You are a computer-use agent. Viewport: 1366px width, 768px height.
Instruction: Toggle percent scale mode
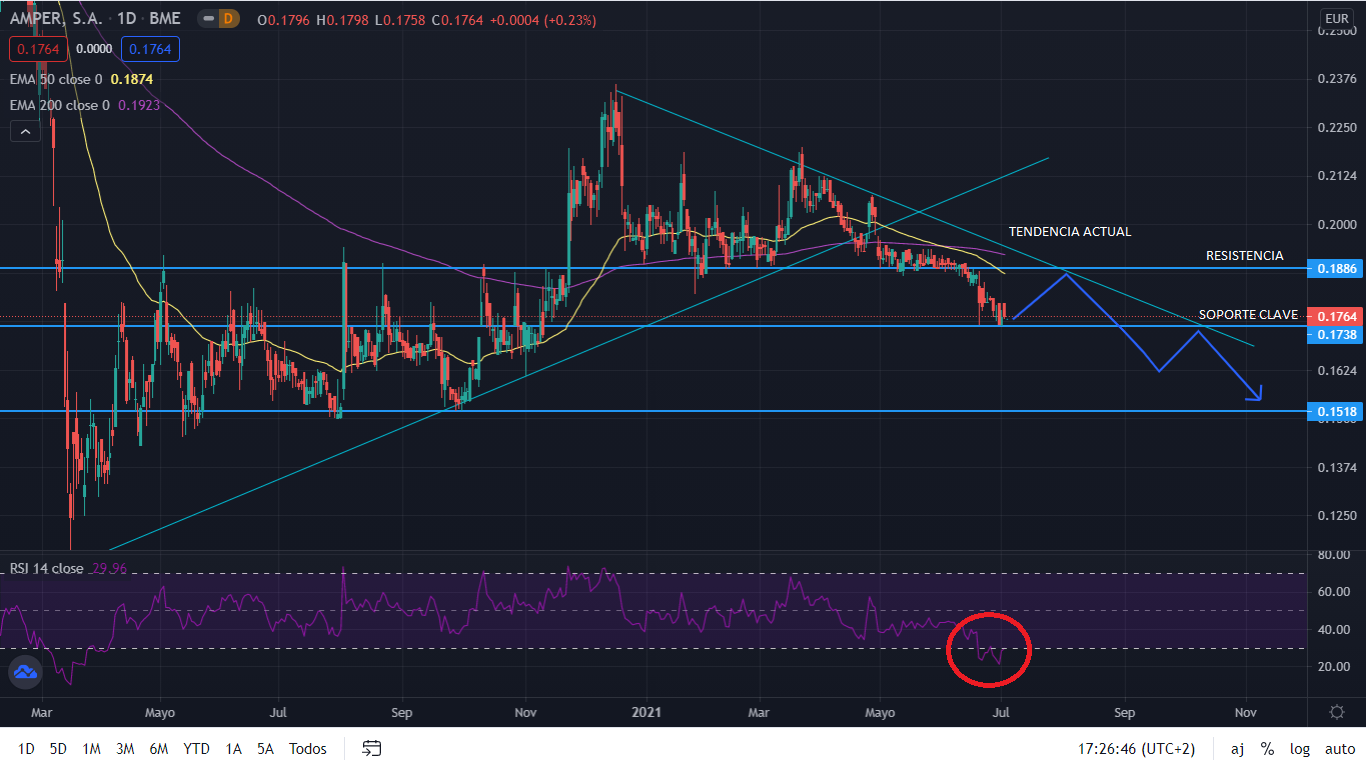click(1267, 748)
